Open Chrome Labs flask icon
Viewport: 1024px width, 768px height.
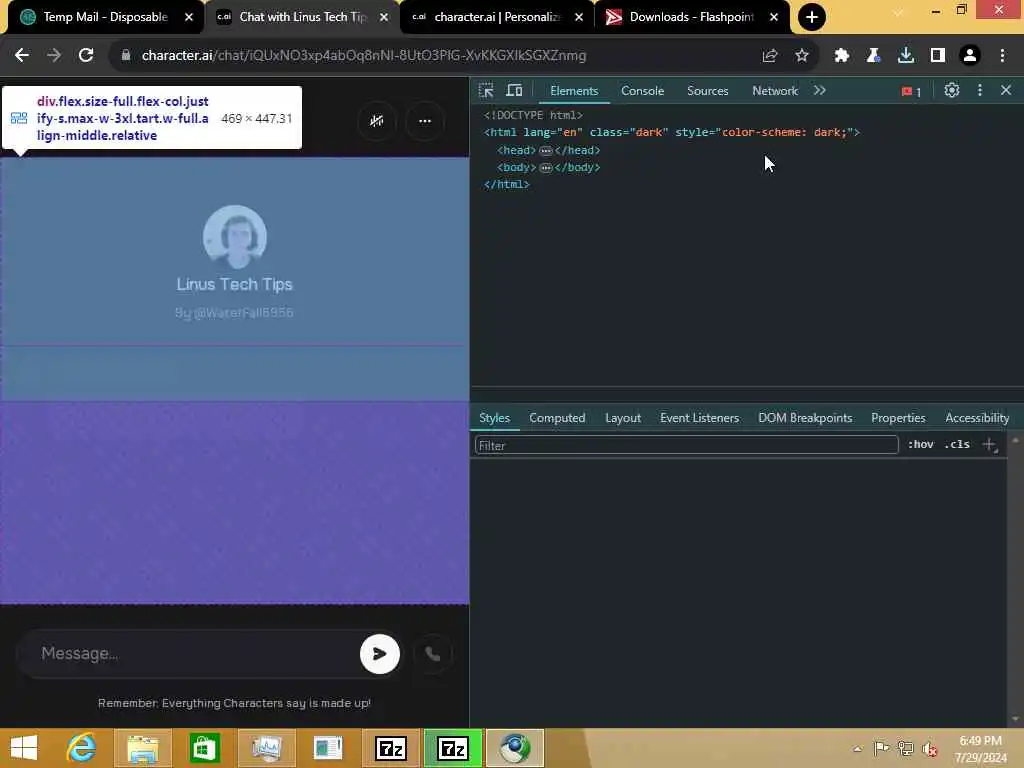(x=873, y=56)
